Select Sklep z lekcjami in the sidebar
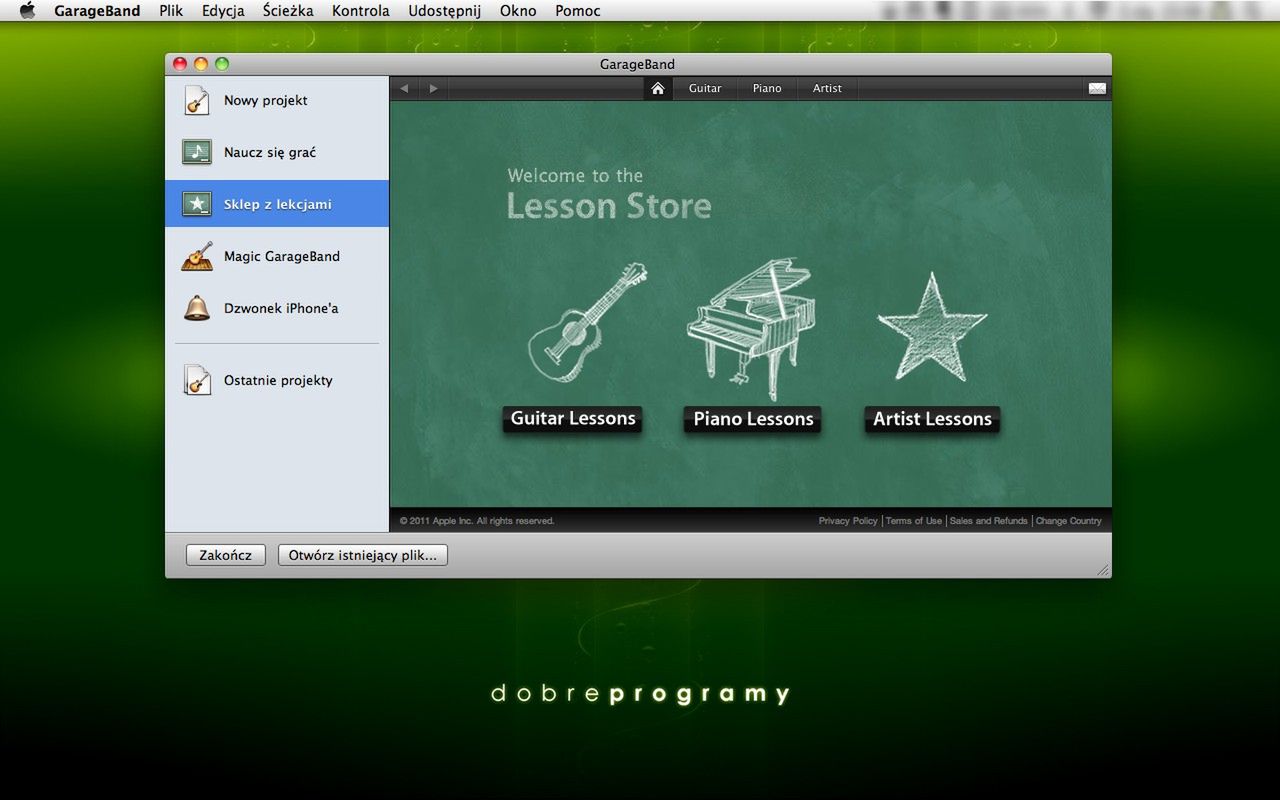 [277, 204]
